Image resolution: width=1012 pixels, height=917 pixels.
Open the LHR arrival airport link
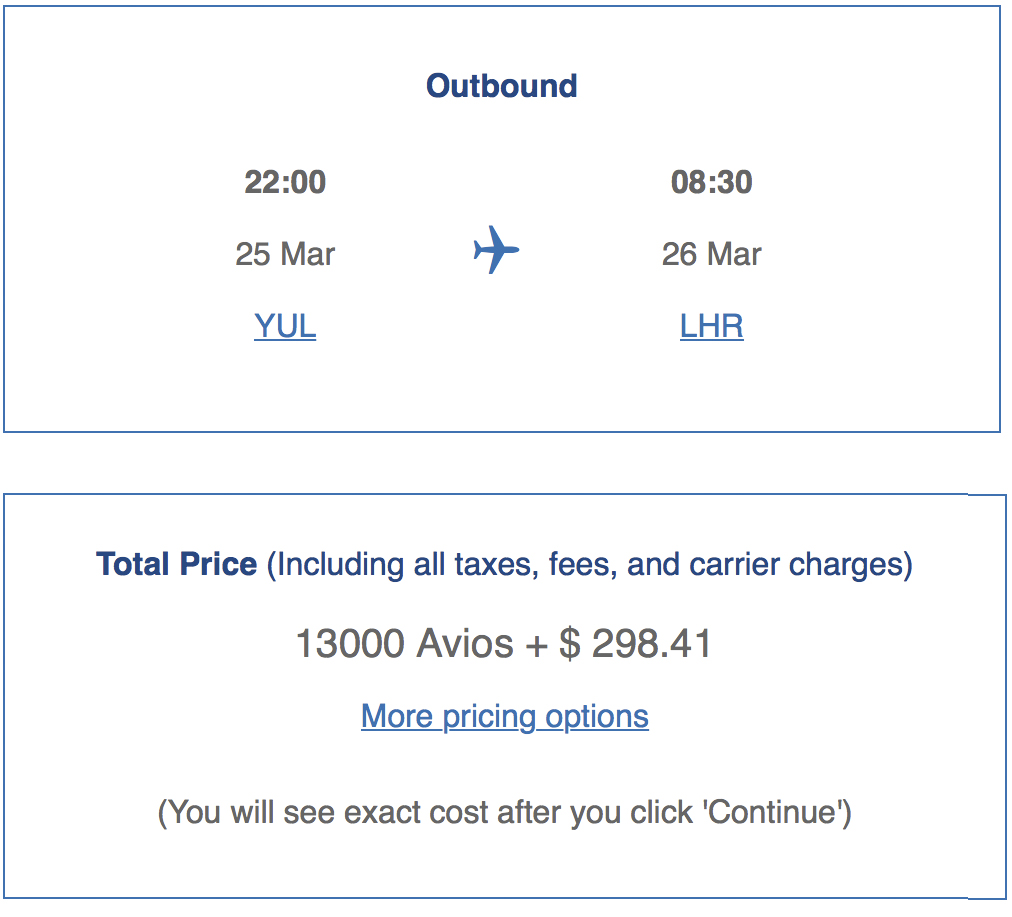coord(711,326)
